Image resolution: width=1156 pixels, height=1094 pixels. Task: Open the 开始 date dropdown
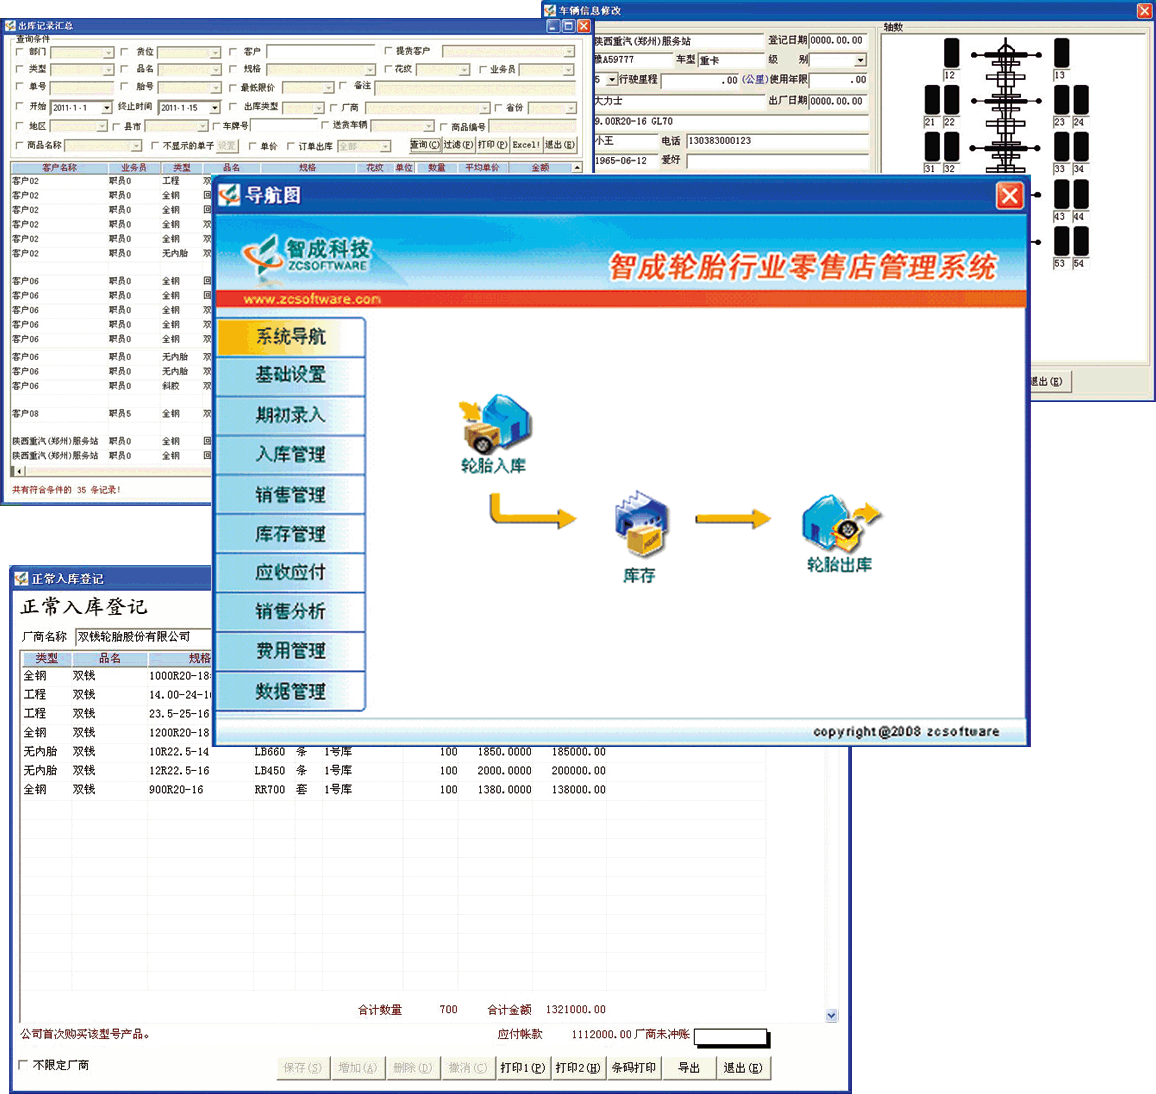(107, 108)
